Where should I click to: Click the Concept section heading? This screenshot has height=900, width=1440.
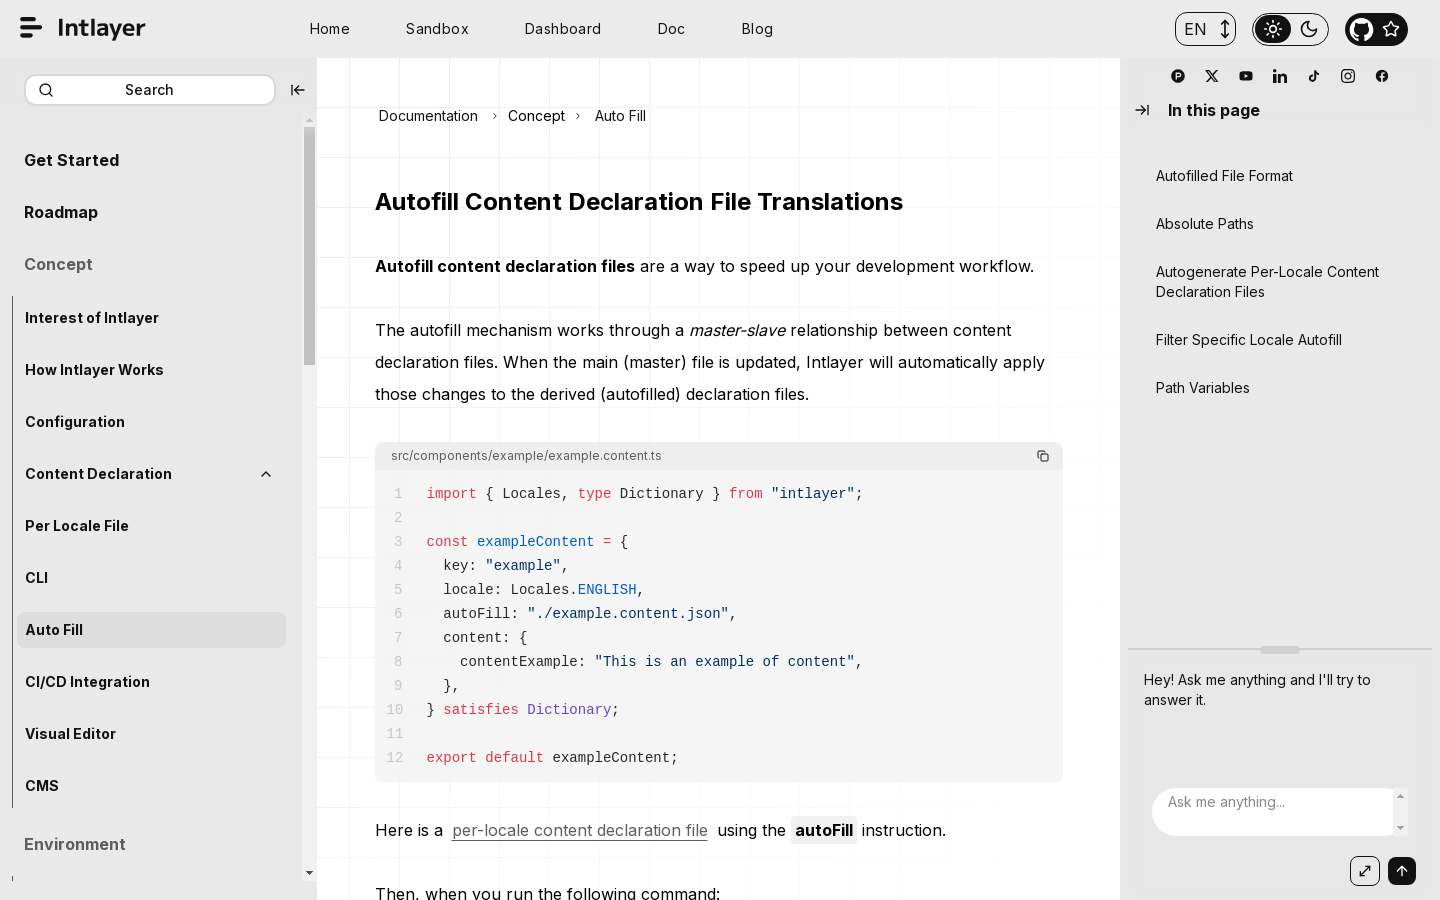click(58, 264)
